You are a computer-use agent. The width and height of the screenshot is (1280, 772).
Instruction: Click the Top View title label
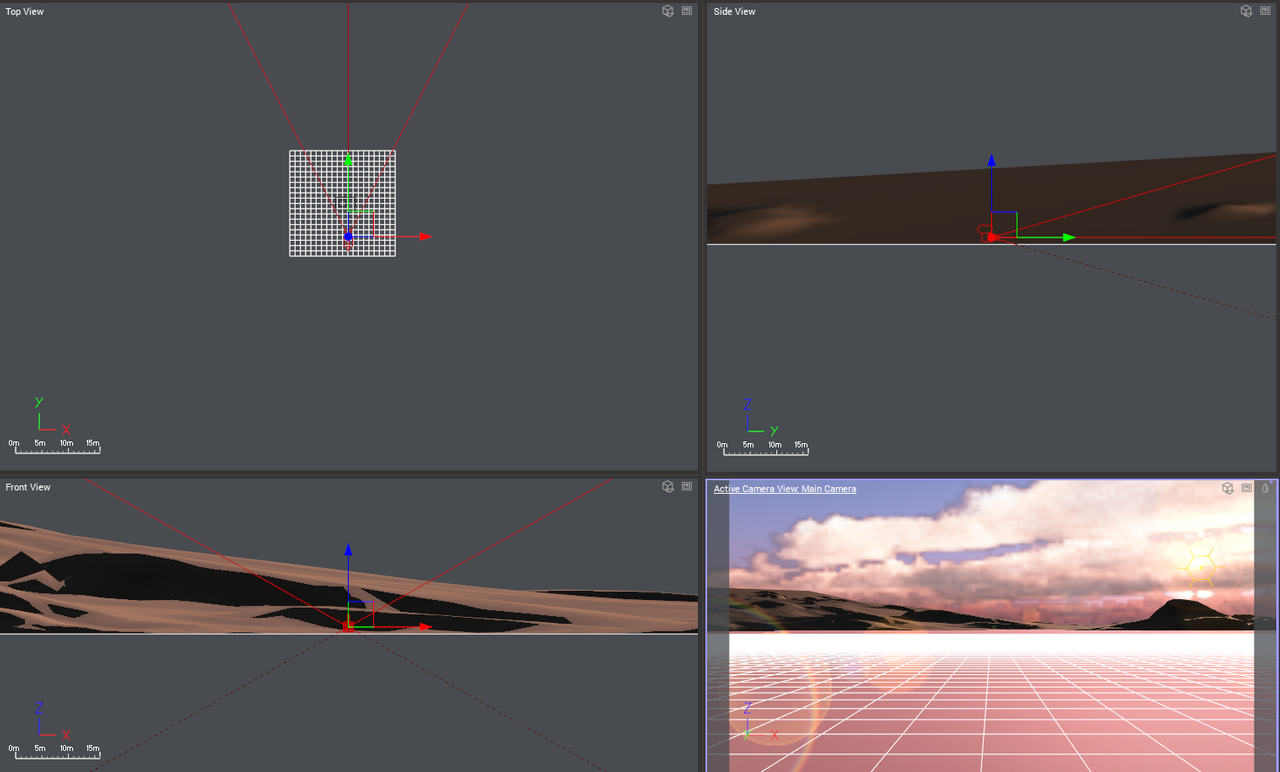[x=25, y=12]
